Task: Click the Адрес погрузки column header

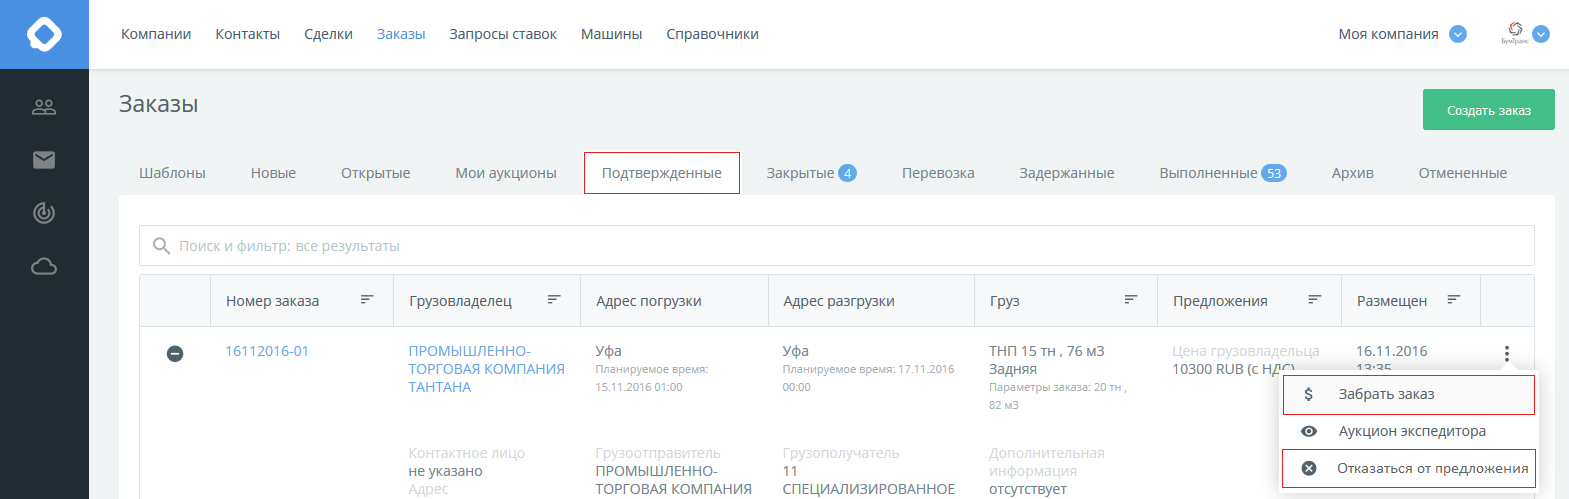Action: point(649,301)
